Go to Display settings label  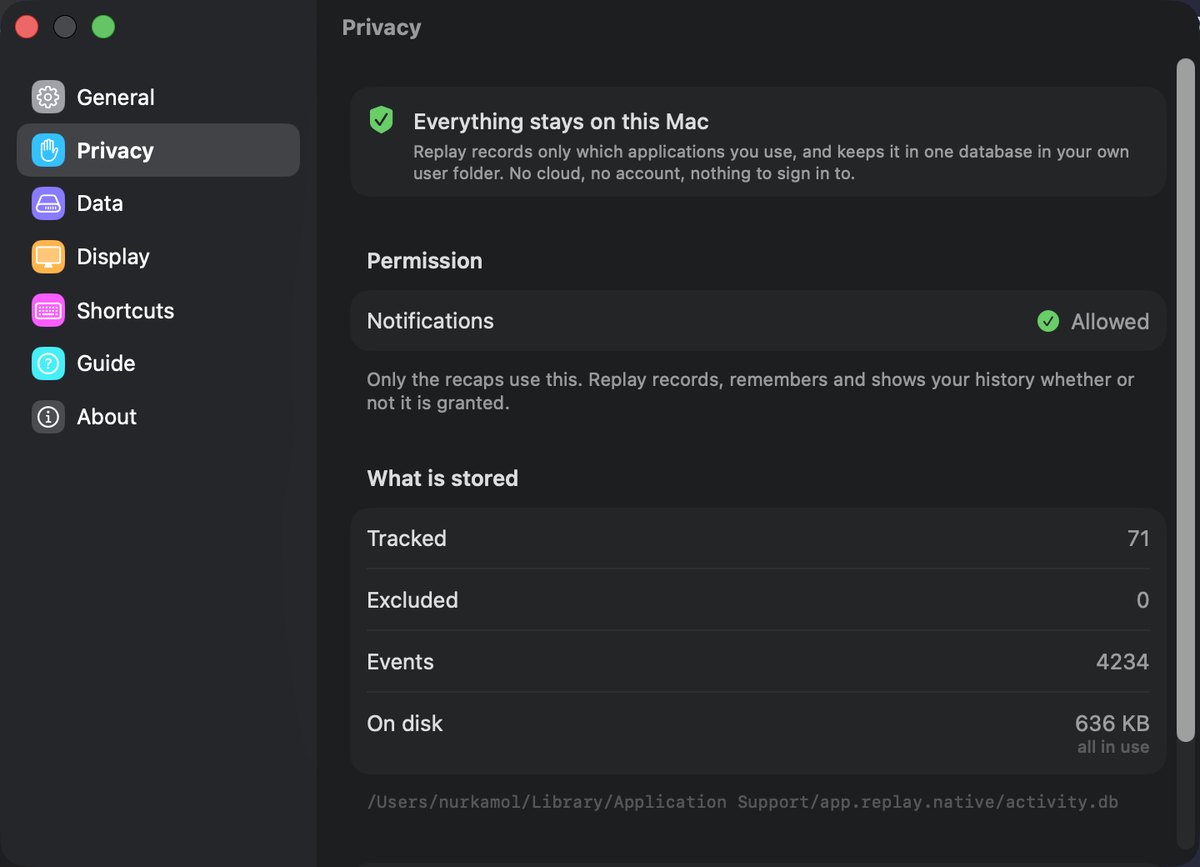(113, 257)
